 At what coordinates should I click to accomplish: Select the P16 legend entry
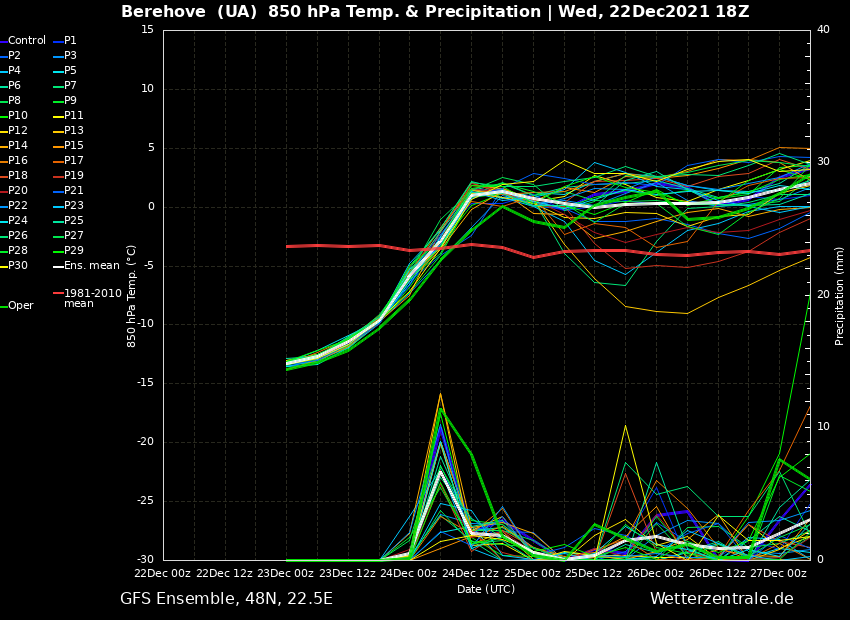pos(18,161)
